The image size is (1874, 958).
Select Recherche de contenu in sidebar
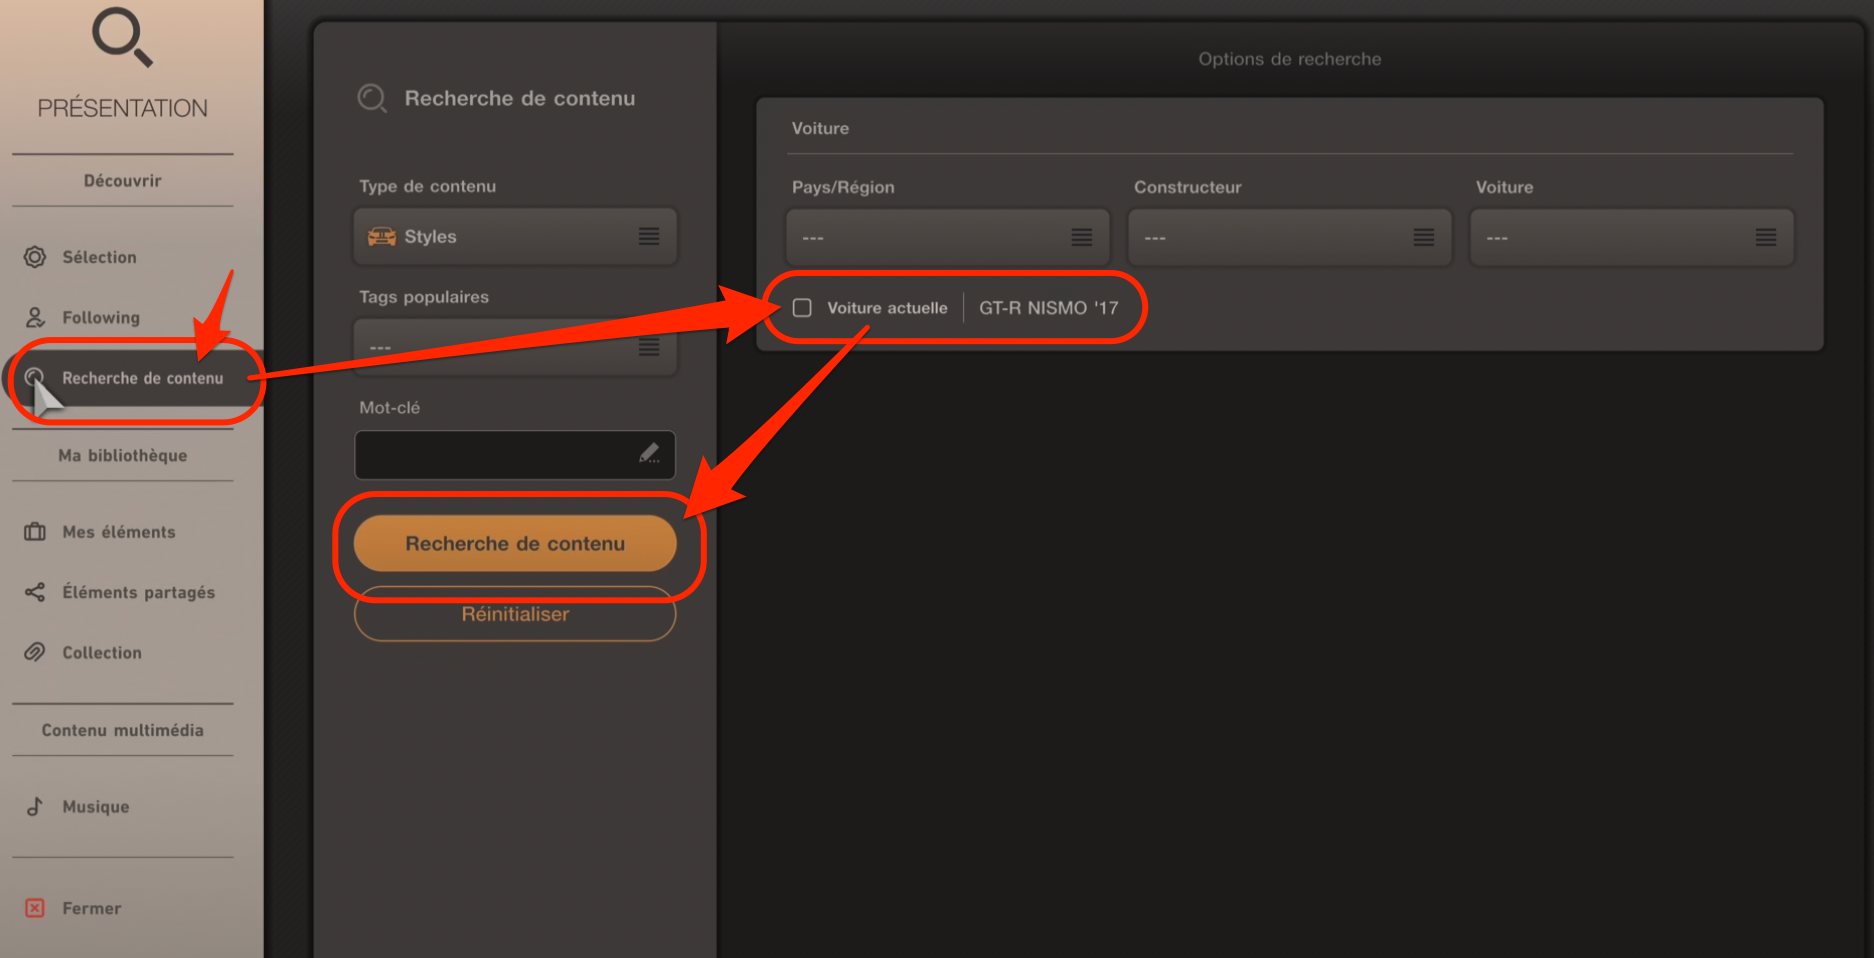(x=142, y=378)
